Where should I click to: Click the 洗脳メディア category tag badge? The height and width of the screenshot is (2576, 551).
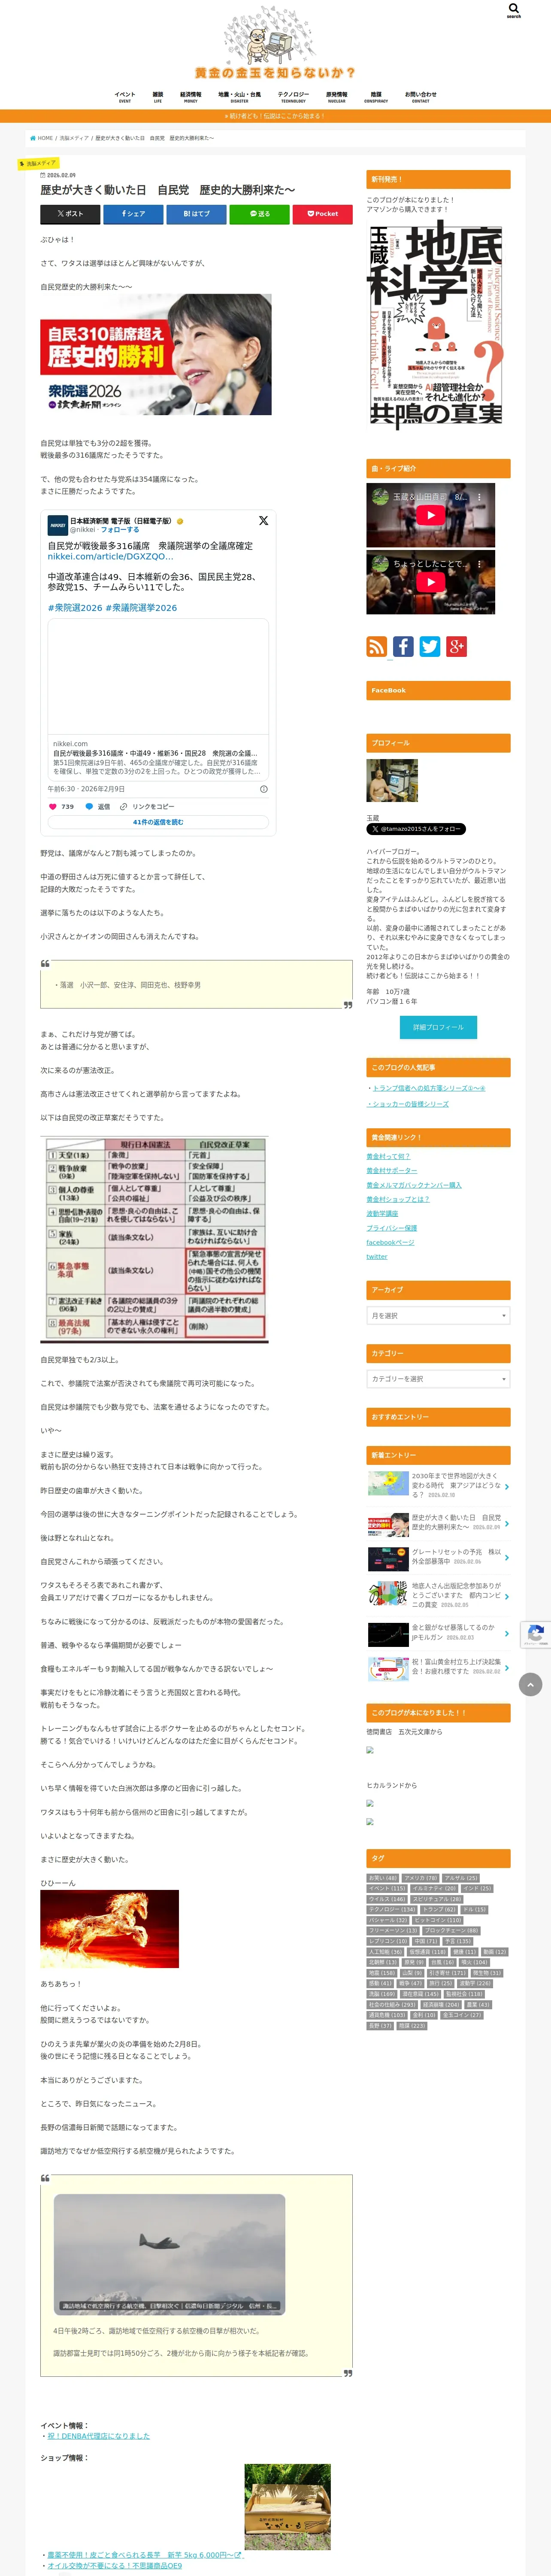39,163
